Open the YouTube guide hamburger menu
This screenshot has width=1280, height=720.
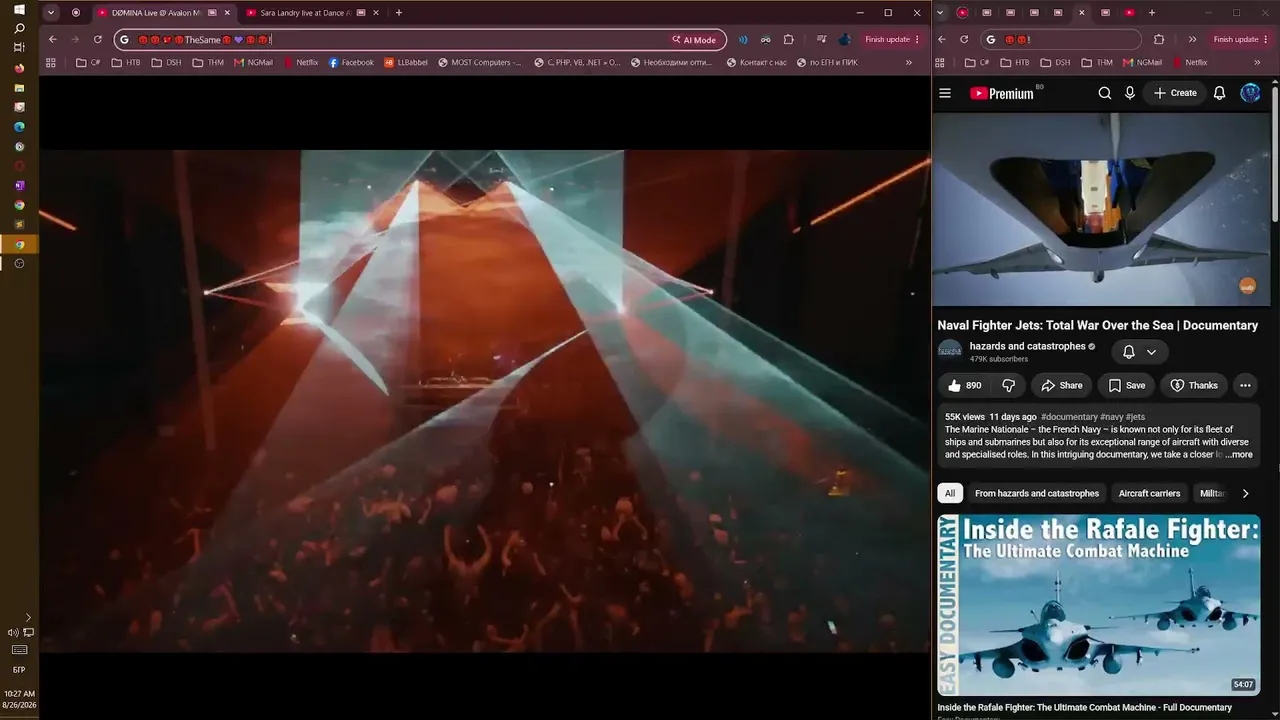945,93
